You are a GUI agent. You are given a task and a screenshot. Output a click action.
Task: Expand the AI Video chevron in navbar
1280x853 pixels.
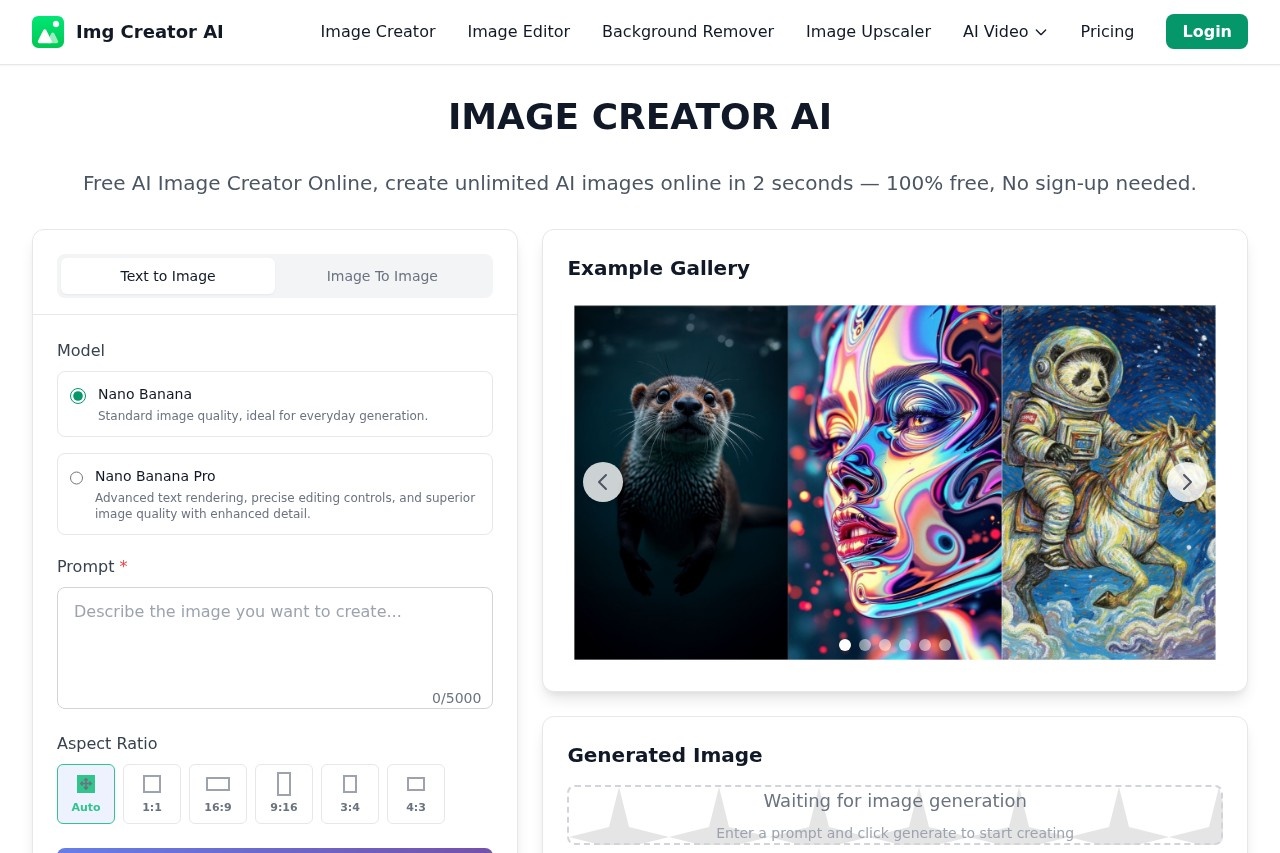pos(1040,32)
